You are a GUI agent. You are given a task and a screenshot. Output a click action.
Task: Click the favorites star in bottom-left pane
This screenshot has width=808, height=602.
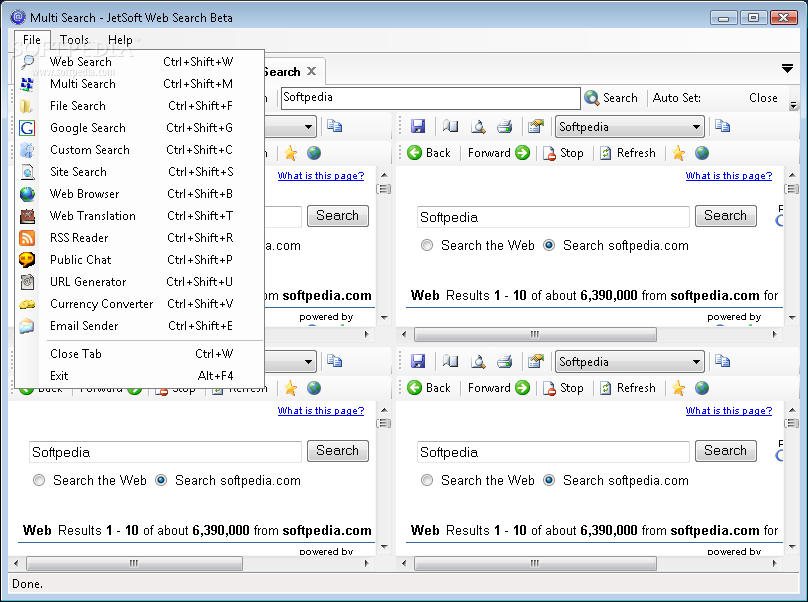291,388
